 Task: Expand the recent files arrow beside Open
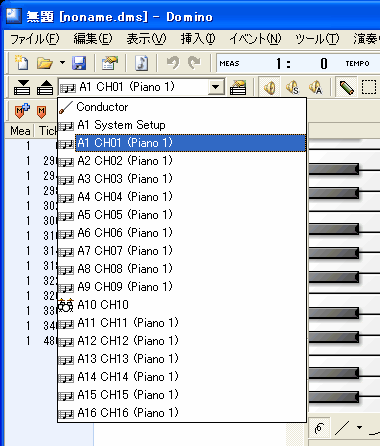pyautogui.click(x=62, y=62)
